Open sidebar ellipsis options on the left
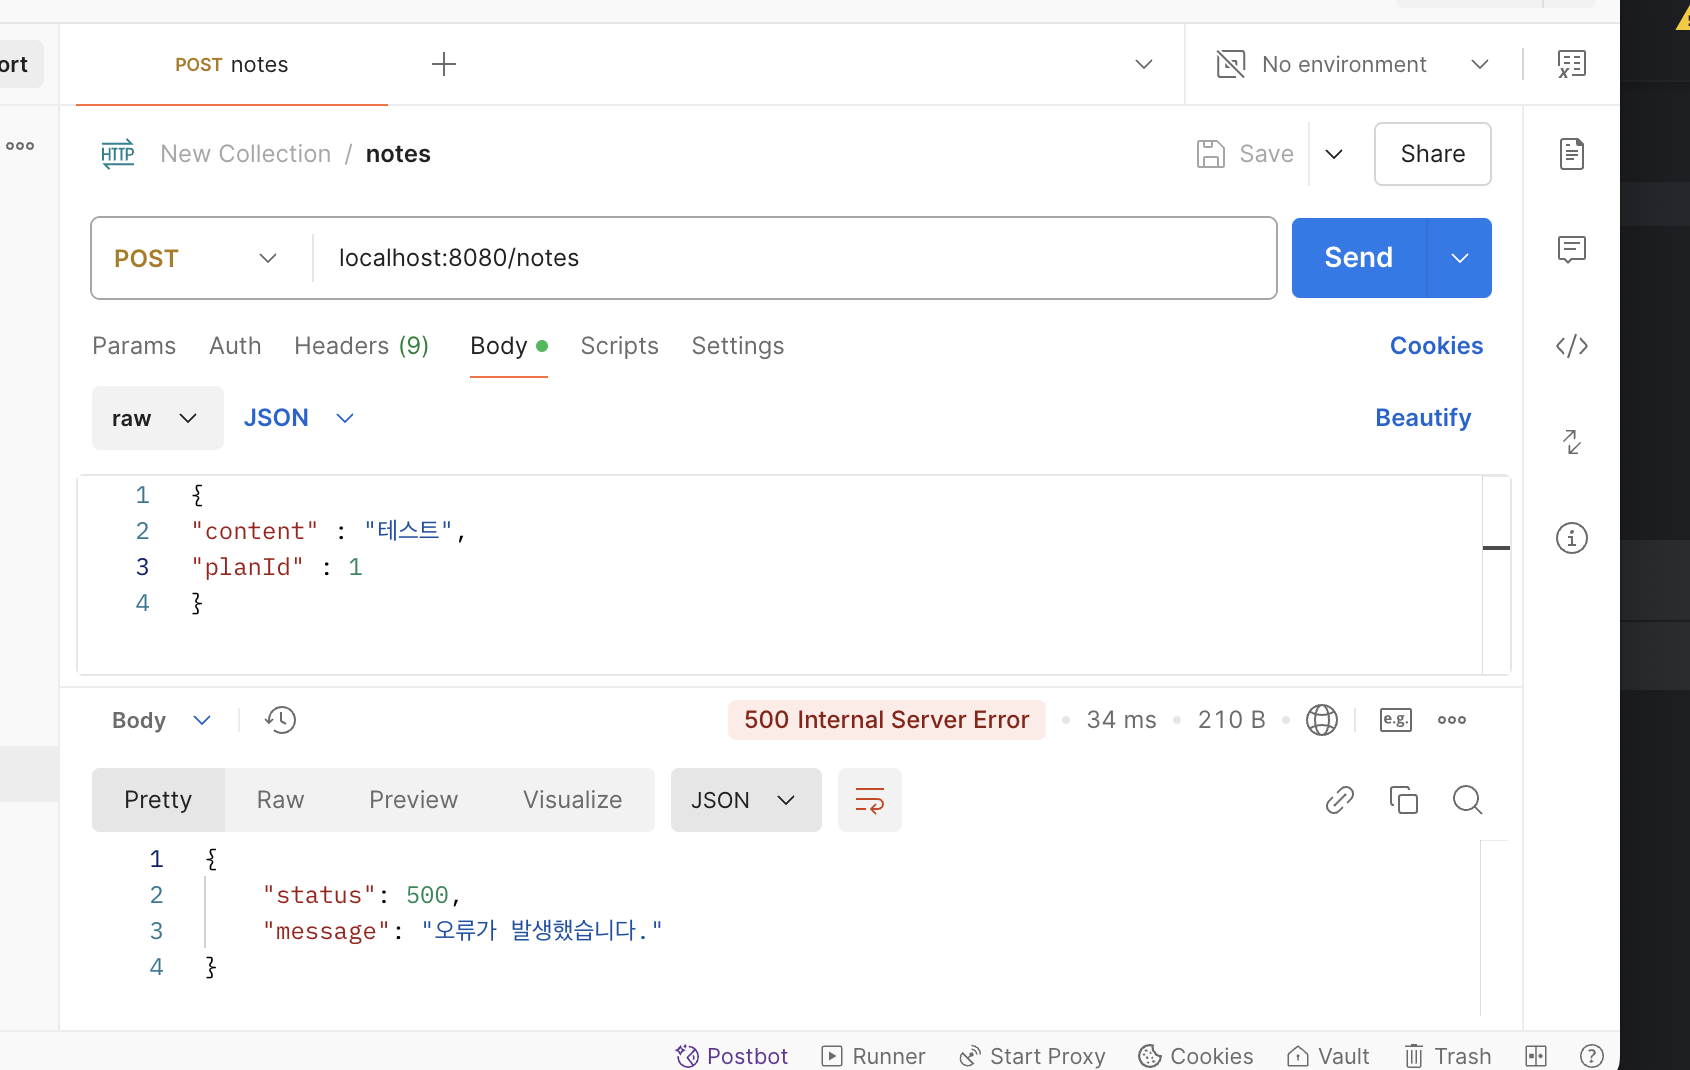Image resolution: width=1690 pixels, height=1070 pixels. coord(20,146)
